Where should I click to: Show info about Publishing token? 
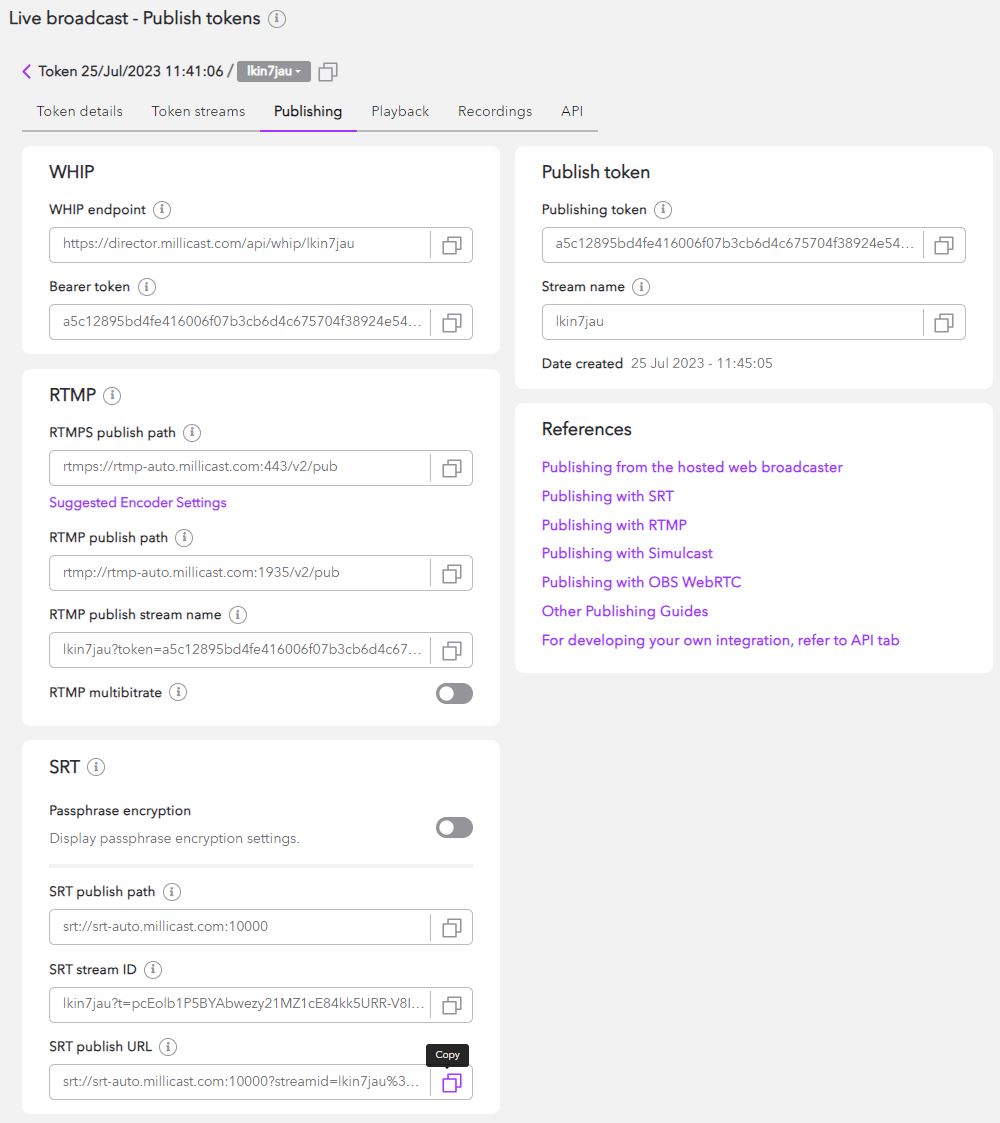click(x=663, y=209)
